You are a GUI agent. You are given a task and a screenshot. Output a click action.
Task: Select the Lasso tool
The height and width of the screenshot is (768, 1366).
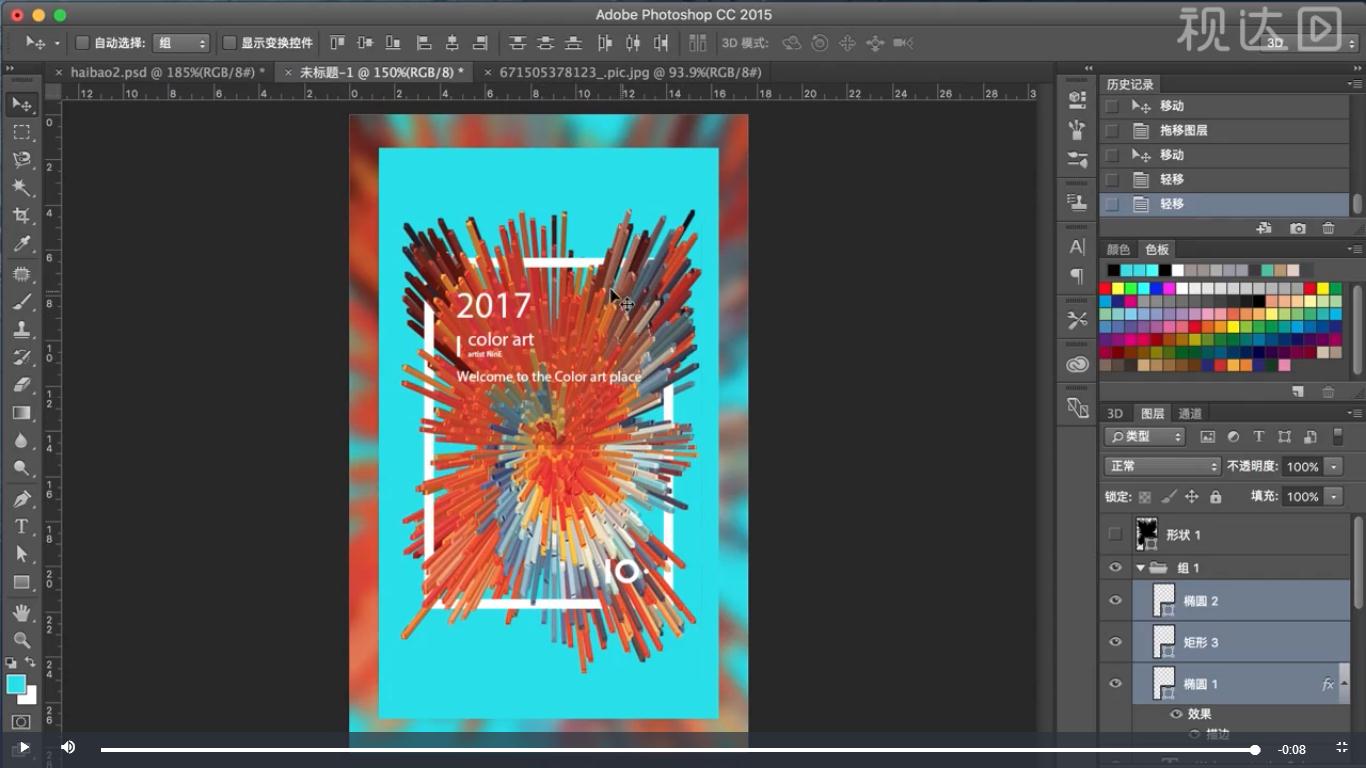tap(21, 160)
